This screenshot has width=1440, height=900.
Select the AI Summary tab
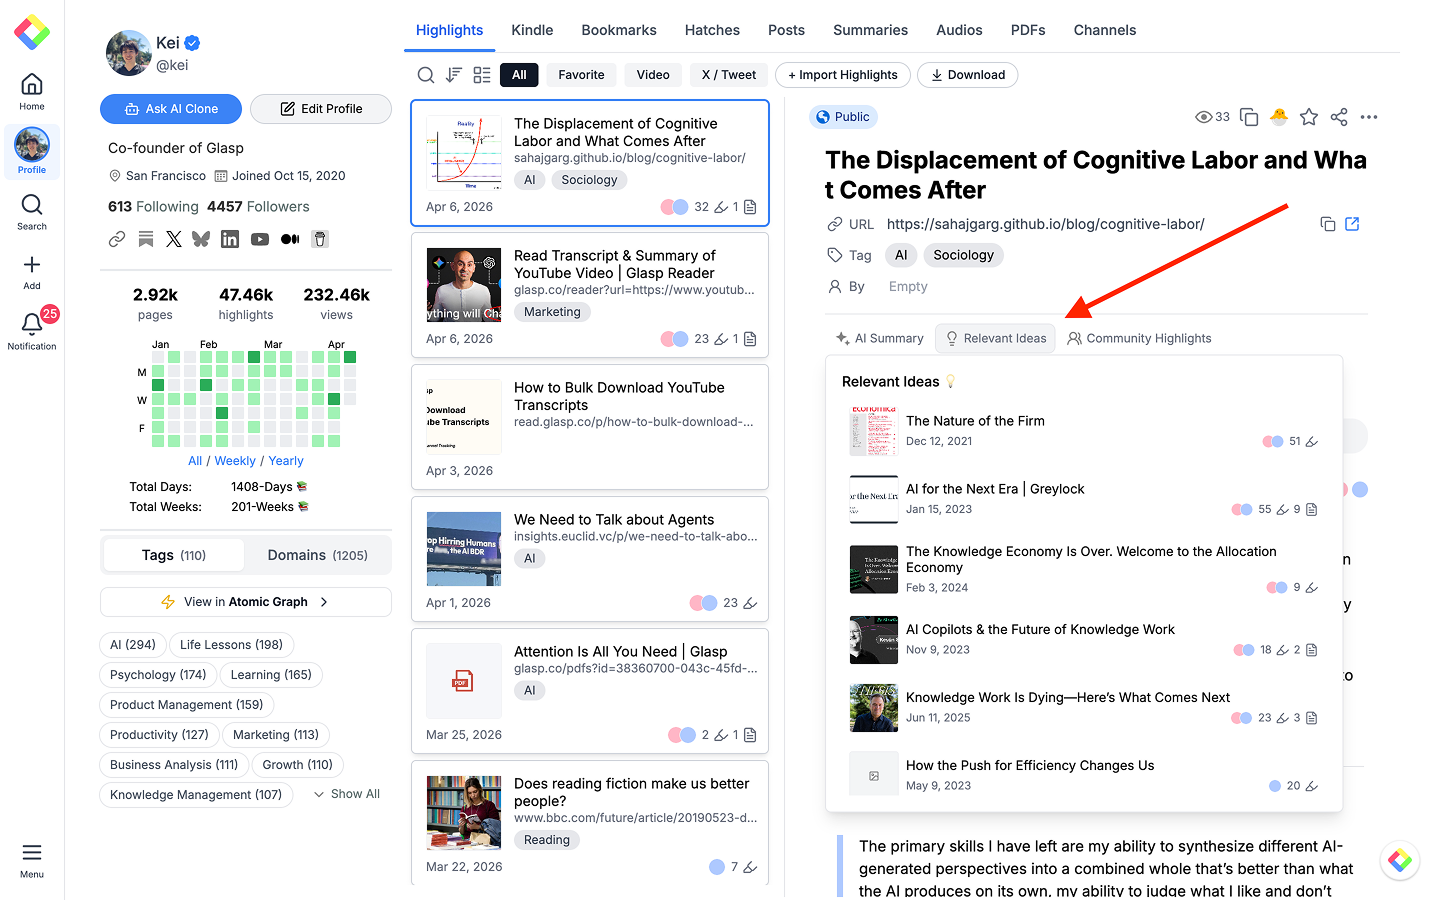pyautogui.click(x=880, y=338)
